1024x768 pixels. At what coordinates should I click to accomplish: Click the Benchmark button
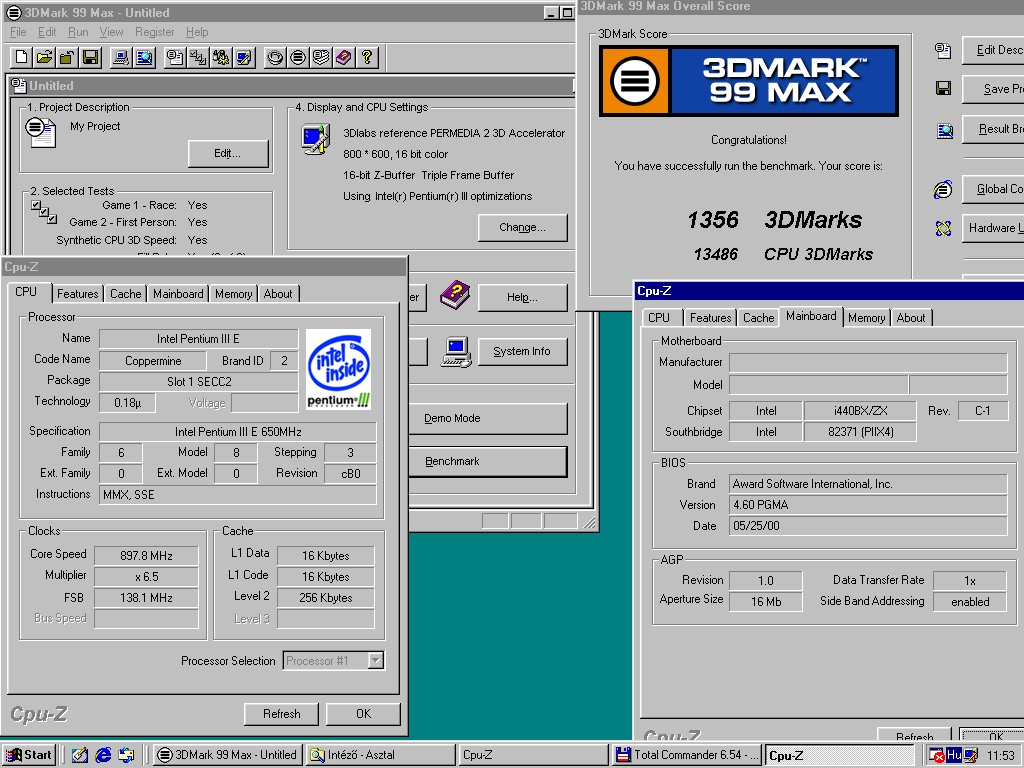(488, 462)
